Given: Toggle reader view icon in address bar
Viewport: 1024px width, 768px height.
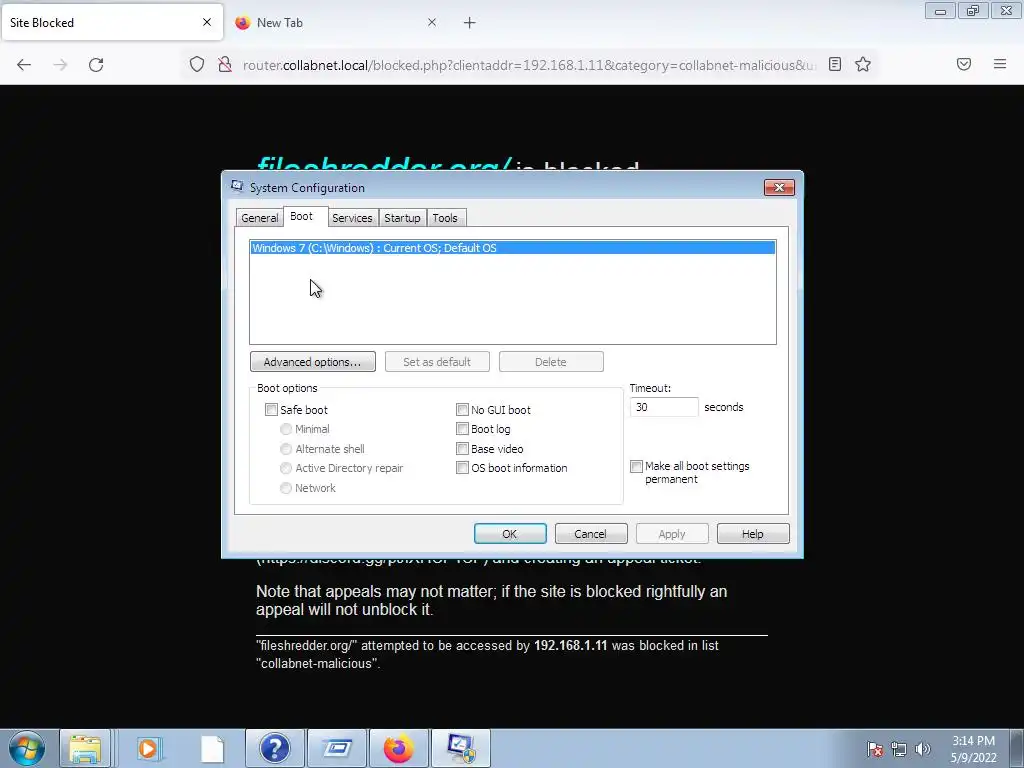Looking at the screenshot, I should pos(835,64).
